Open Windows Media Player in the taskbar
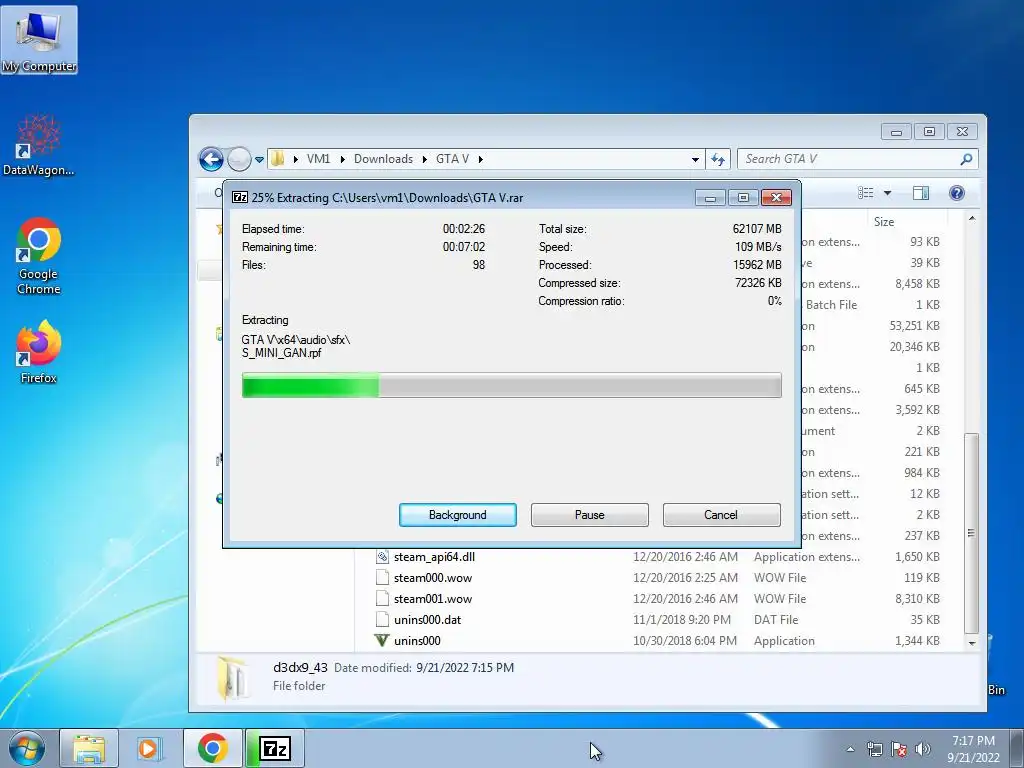This screenshot has height=768, width=1024. pyautogui.click(x=148, y=748)
